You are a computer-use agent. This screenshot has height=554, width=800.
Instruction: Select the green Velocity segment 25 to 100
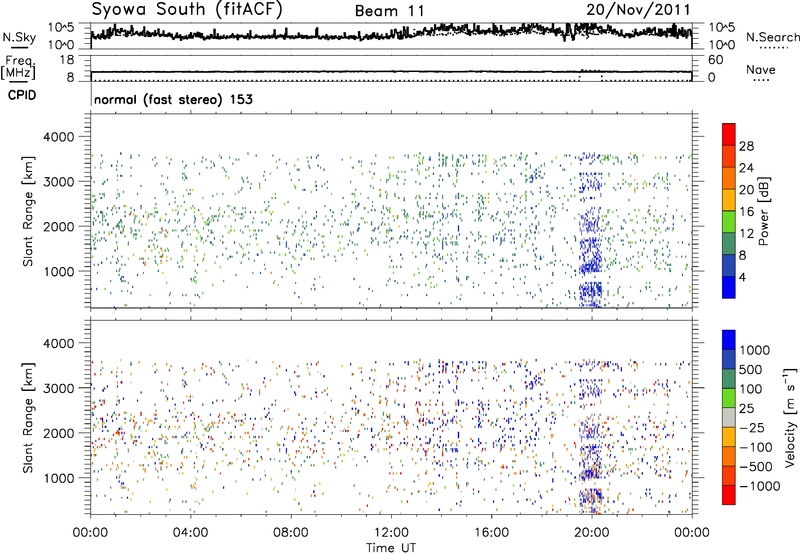point(729,398)
